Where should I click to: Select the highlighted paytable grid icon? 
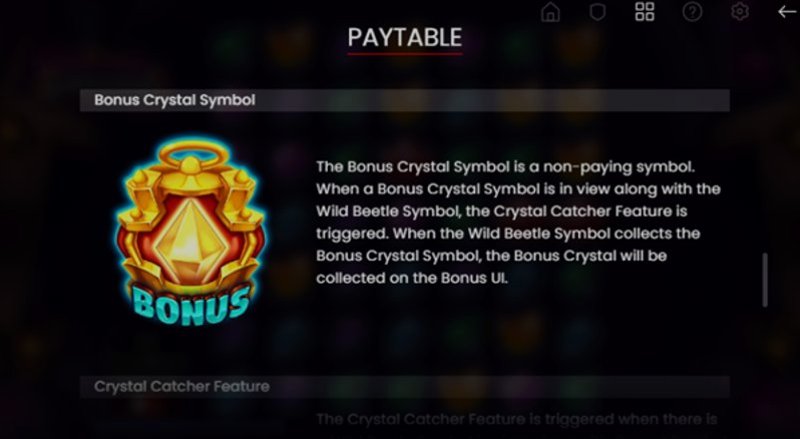tap(644, 11)
